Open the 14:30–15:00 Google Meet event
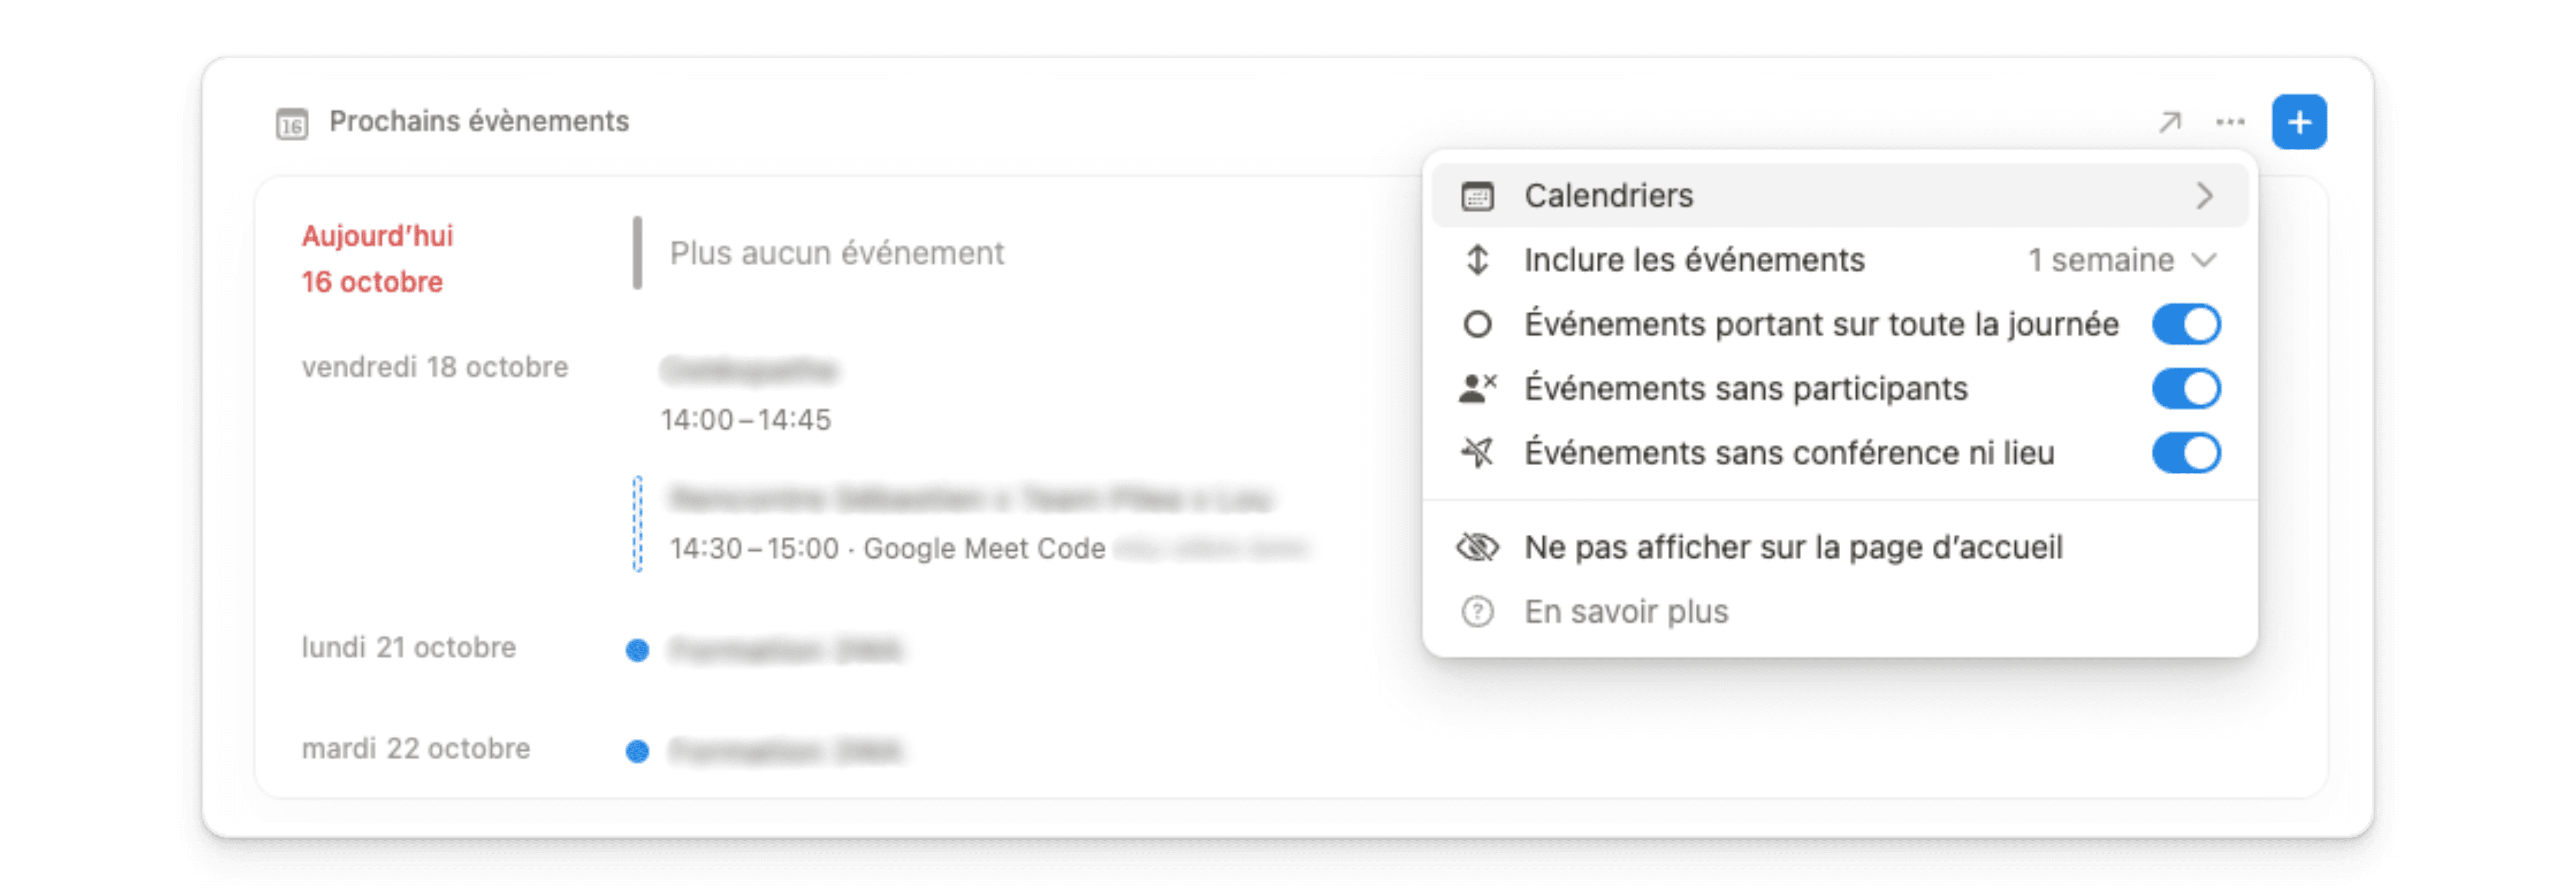 pos(970,523)
